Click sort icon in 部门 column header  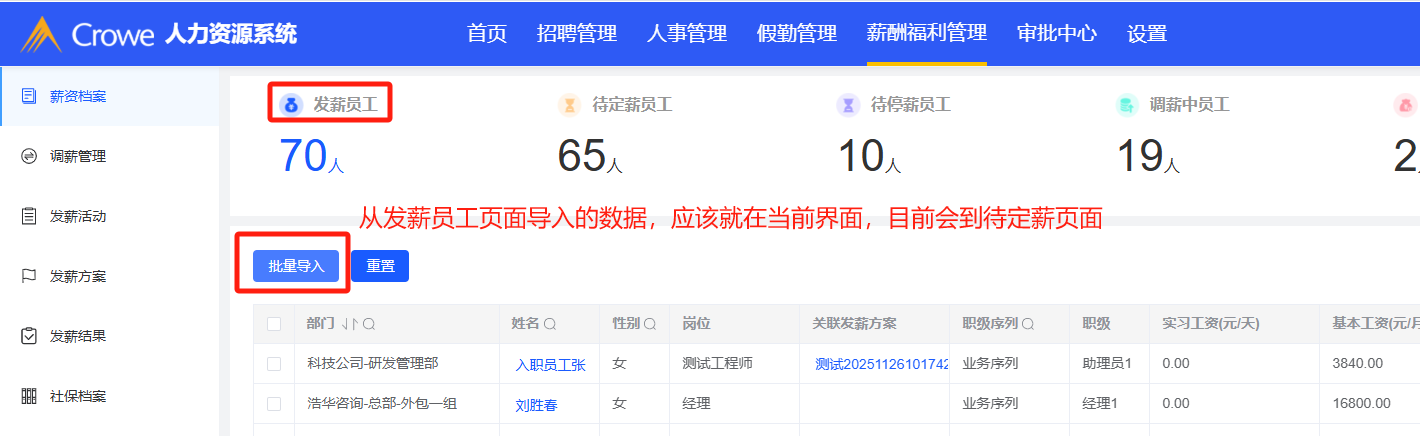coord(351,324)
